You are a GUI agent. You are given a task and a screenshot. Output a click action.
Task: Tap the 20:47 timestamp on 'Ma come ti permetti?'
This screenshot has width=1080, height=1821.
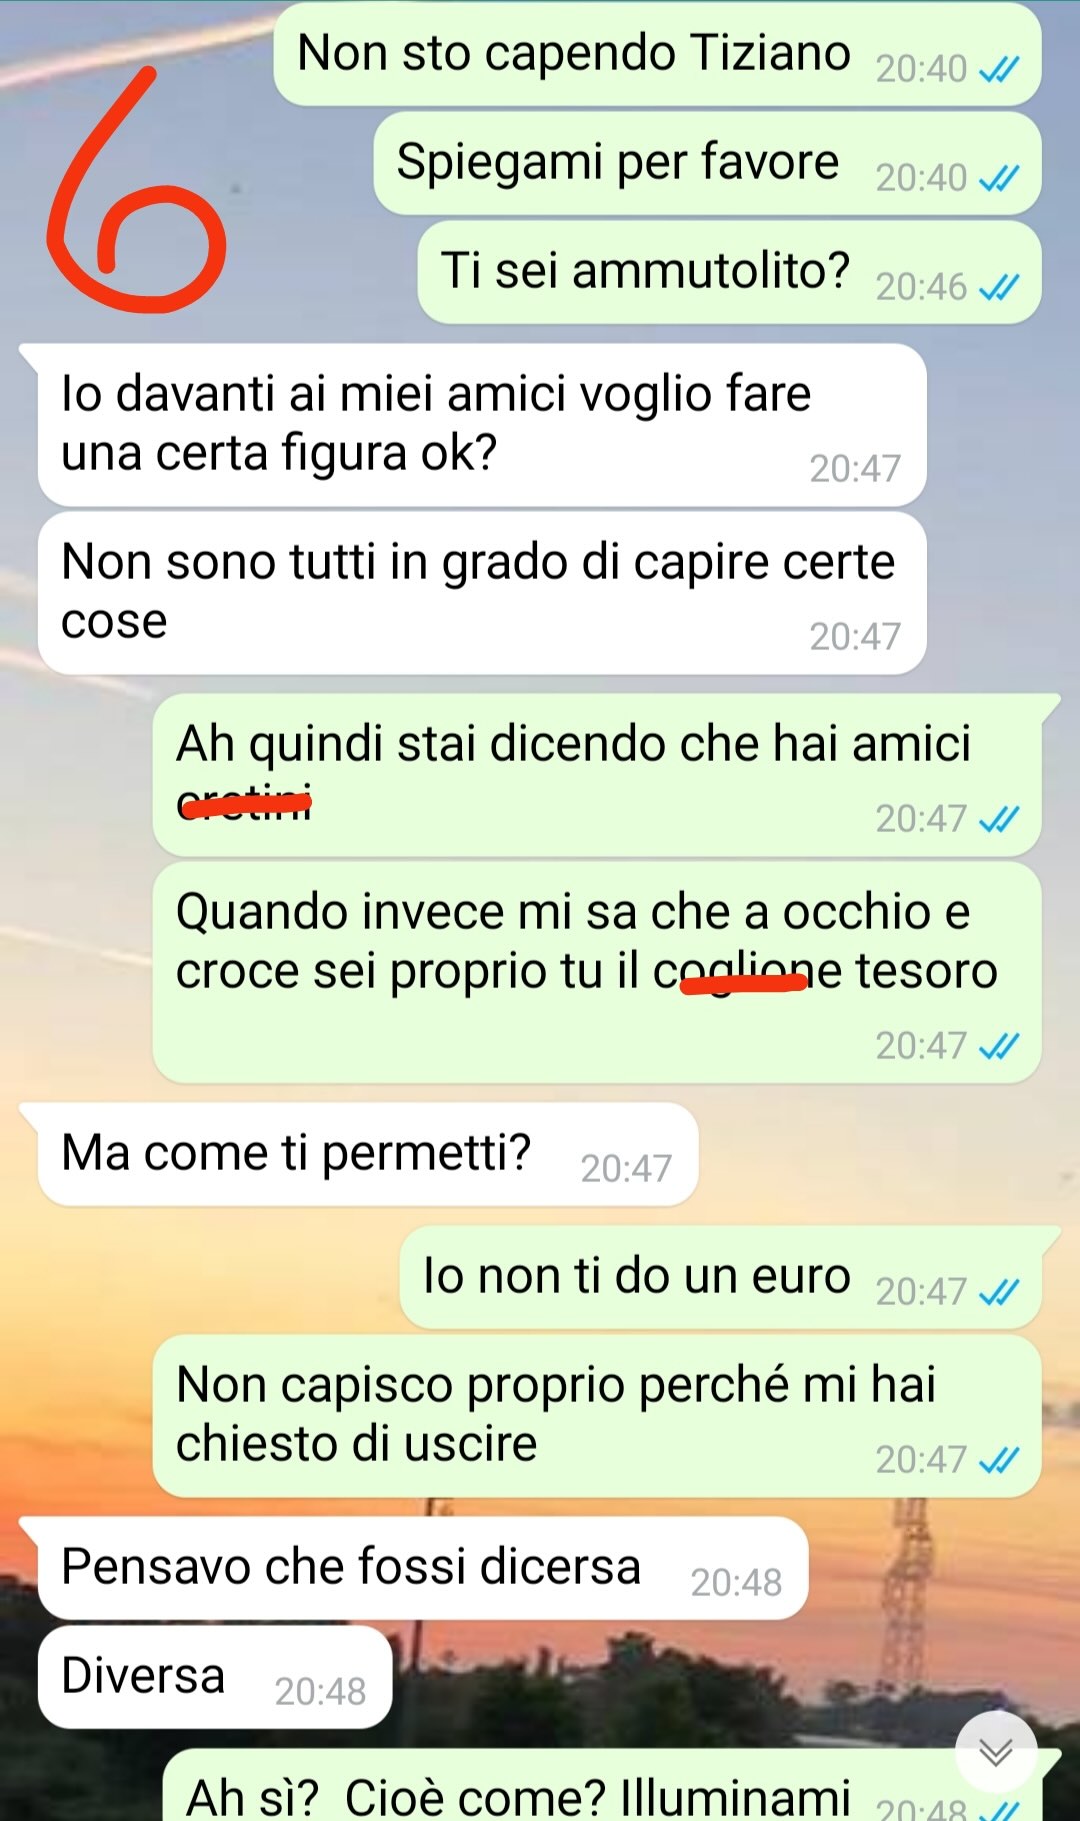[x=626, y=1168]
